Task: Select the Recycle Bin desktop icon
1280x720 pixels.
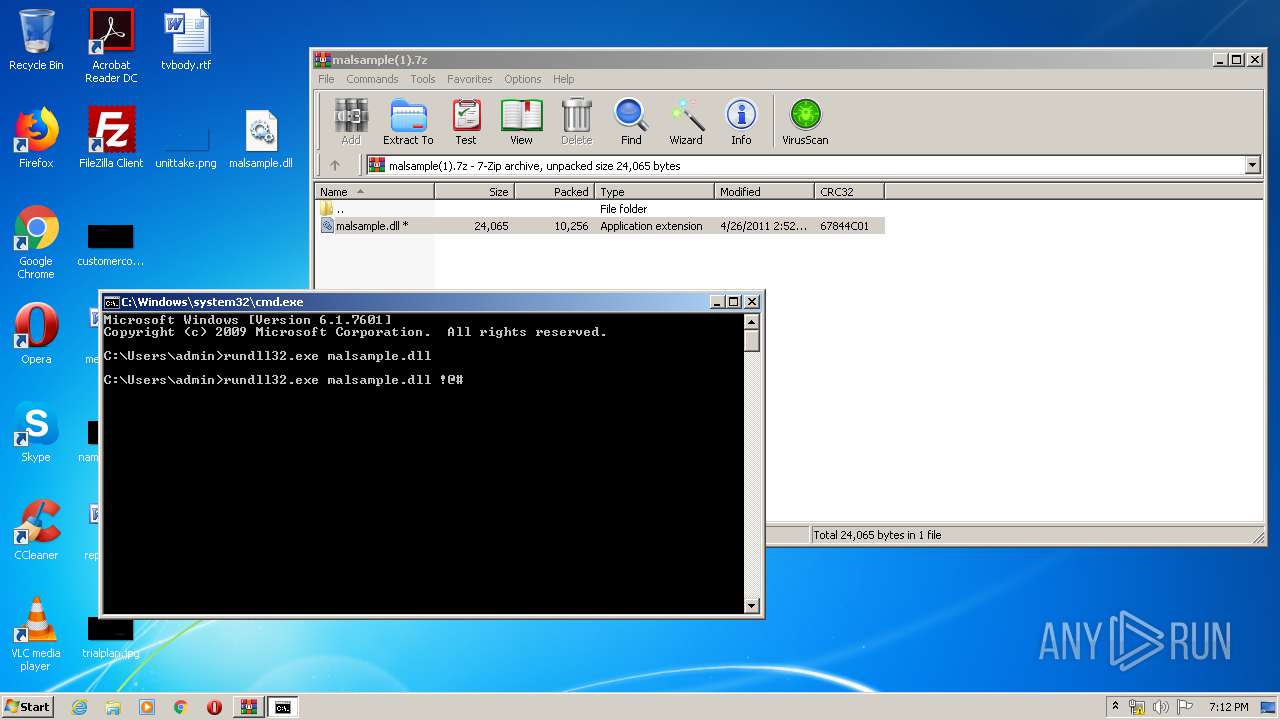Action: click(x=36, y=40)
